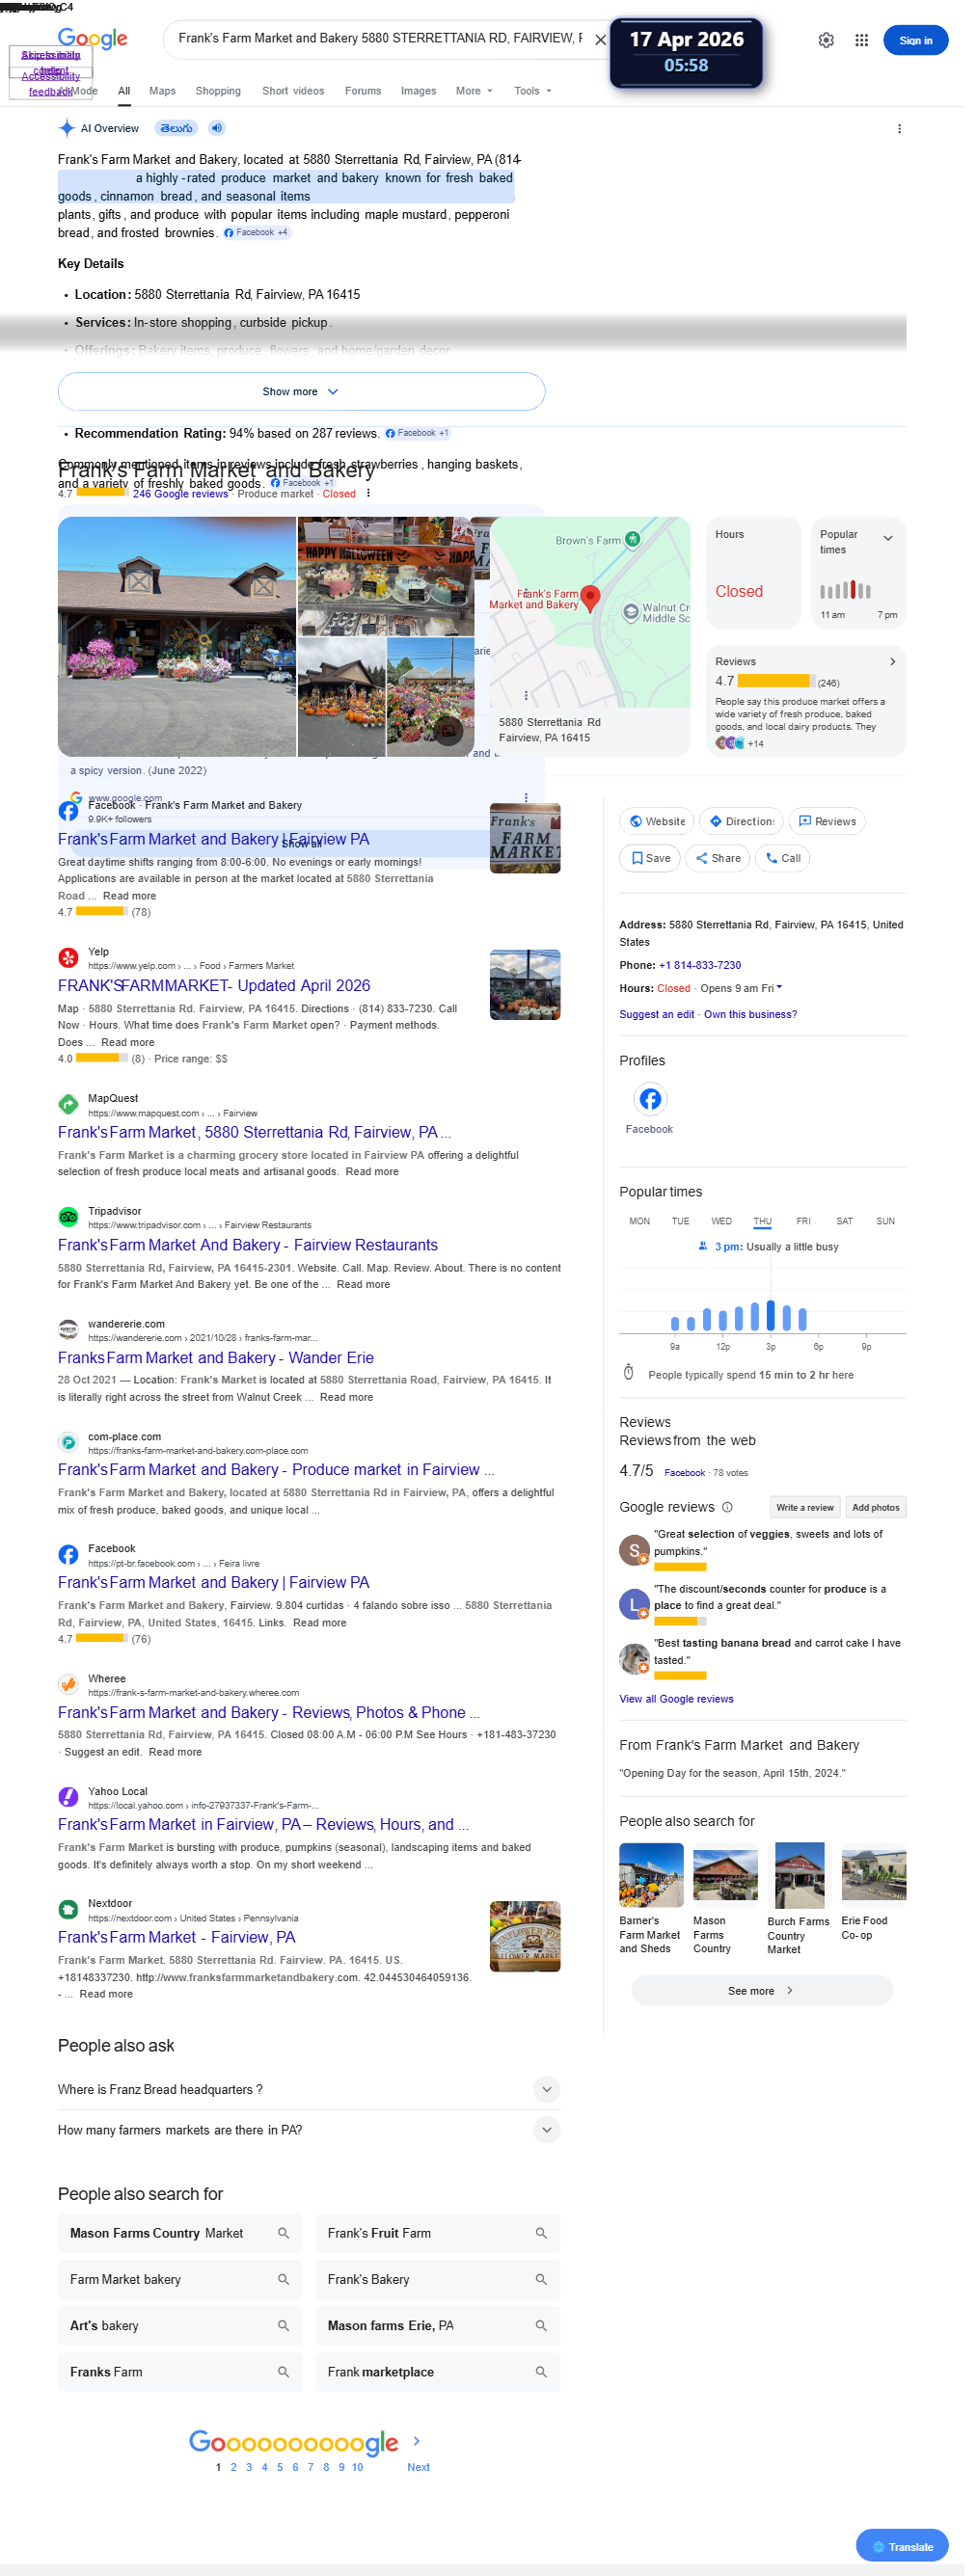The height and width of the screenshot is (2576, 976).
Task: Click Next results page link
Action: (418, 2467)
